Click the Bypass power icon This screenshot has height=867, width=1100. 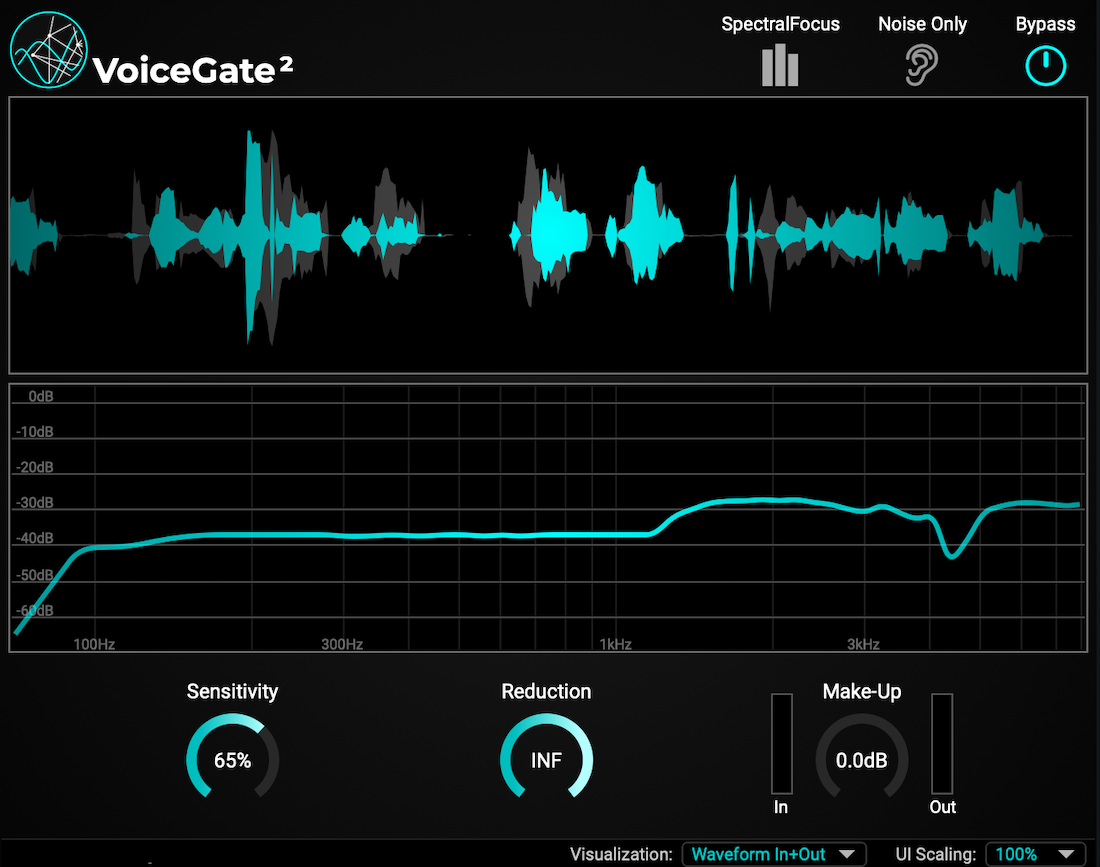(x=1045, y=65)
